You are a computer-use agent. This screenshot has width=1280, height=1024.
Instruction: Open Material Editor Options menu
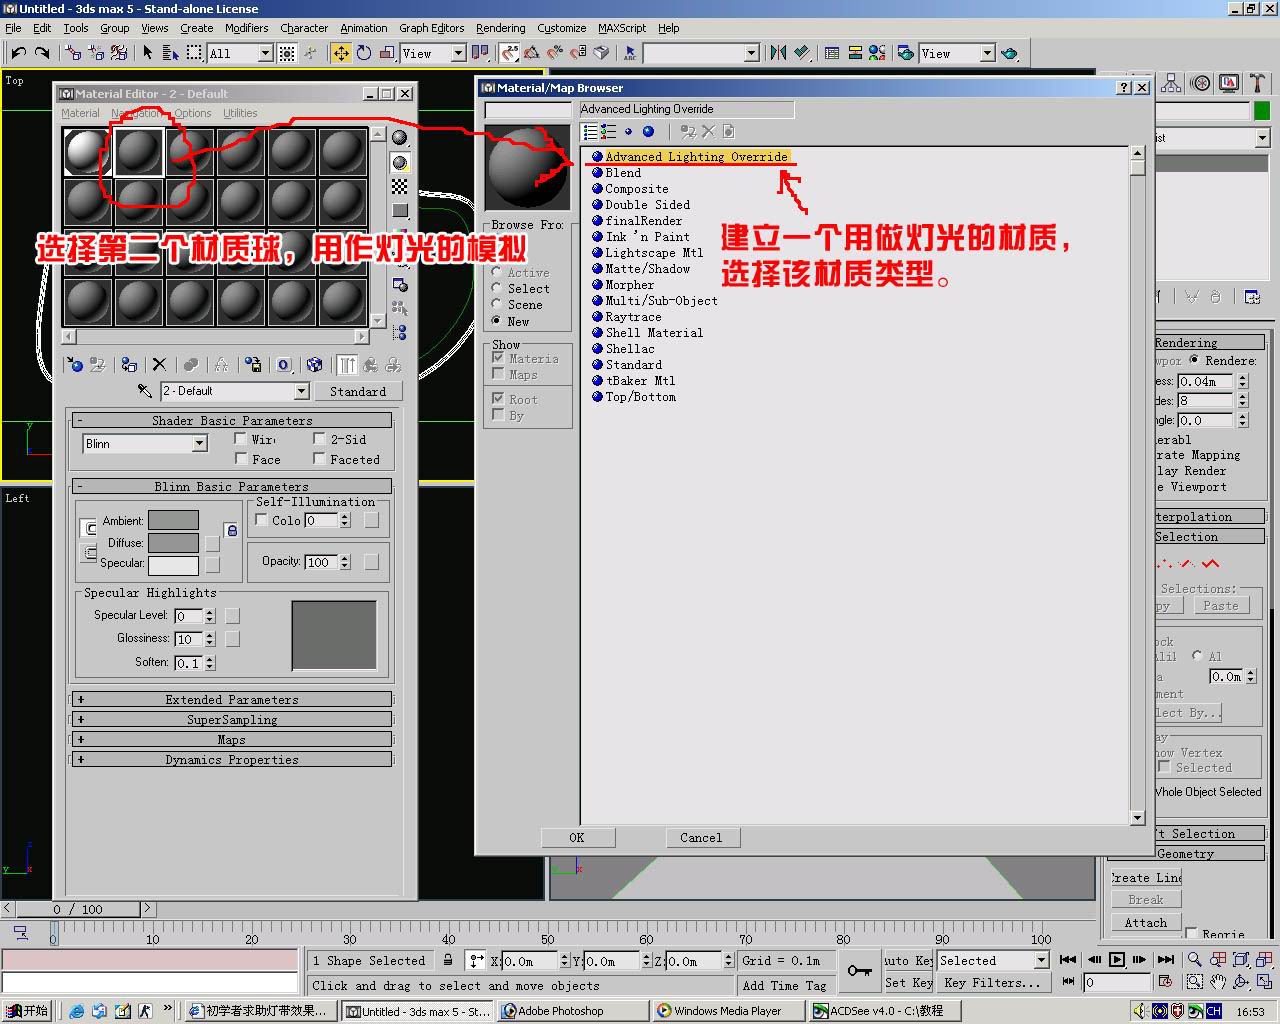(x=193, y=113)
